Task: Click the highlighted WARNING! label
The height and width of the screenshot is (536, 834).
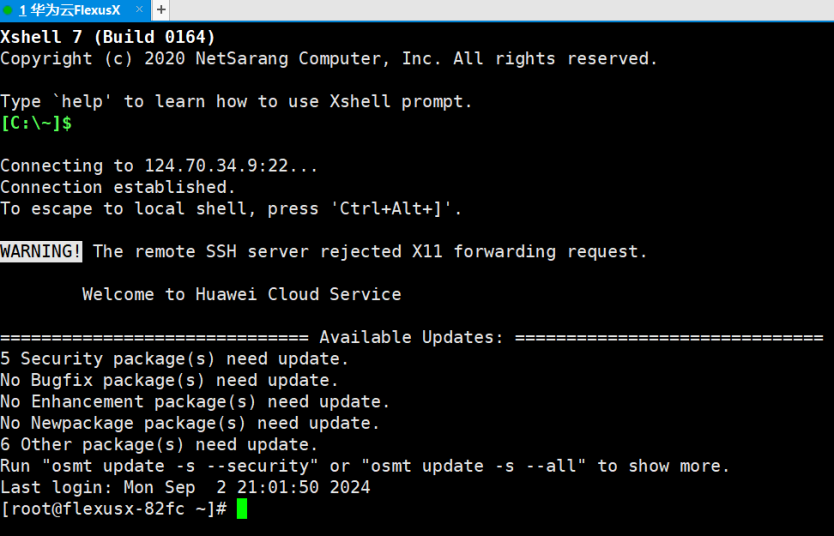Action: tap(41, 251)
